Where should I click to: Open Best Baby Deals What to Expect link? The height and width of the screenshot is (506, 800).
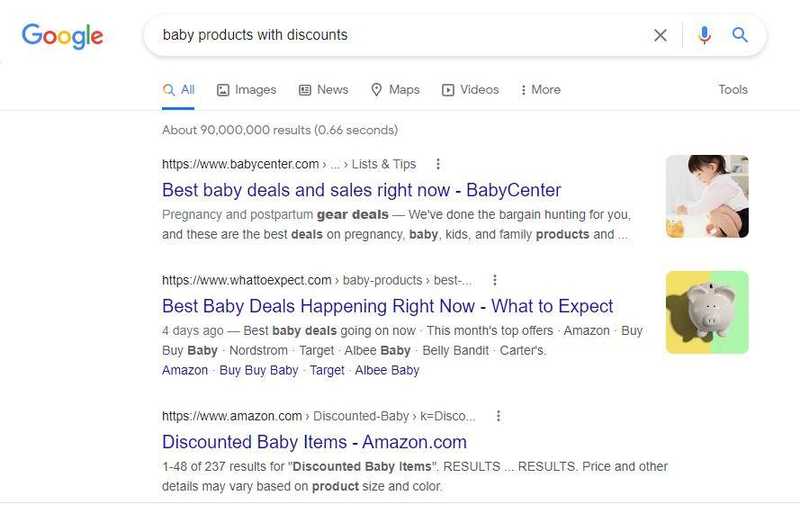point(387,306)
